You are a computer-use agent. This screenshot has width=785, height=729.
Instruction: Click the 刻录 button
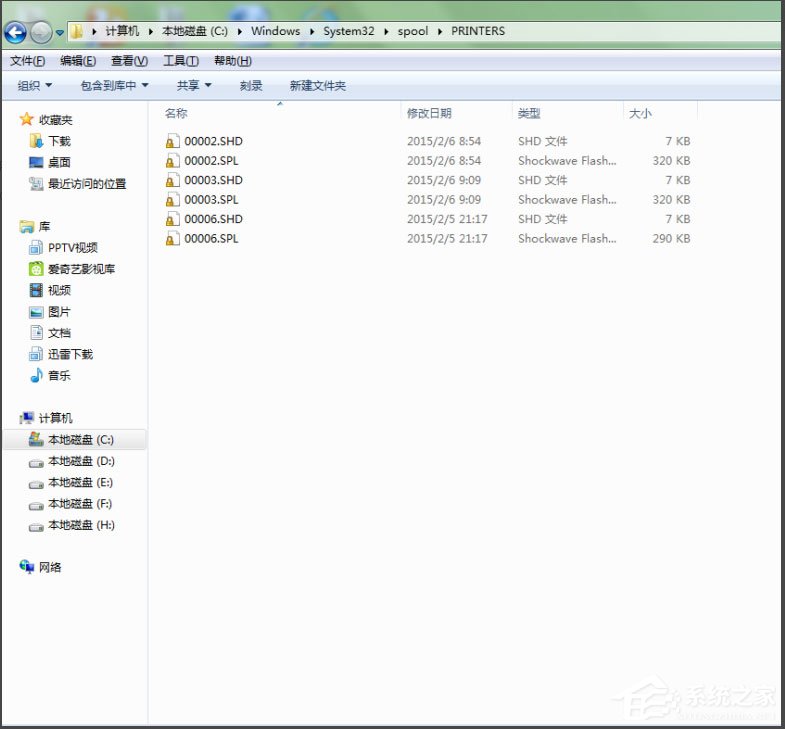251,86
